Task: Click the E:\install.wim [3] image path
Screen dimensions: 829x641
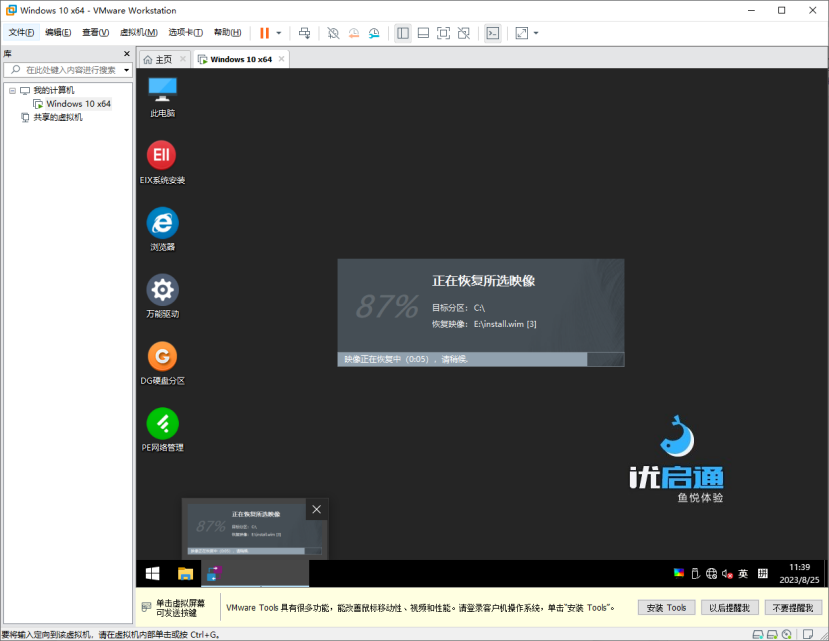Action: tap(505, 324)
